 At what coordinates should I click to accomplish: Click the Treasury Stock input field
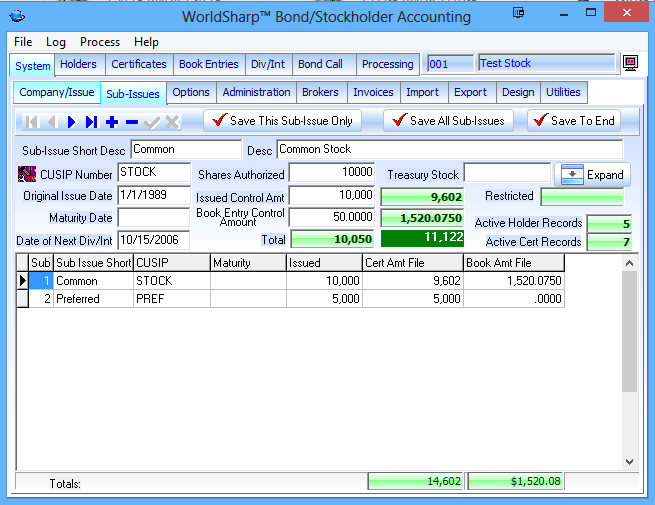click(506, 174)
